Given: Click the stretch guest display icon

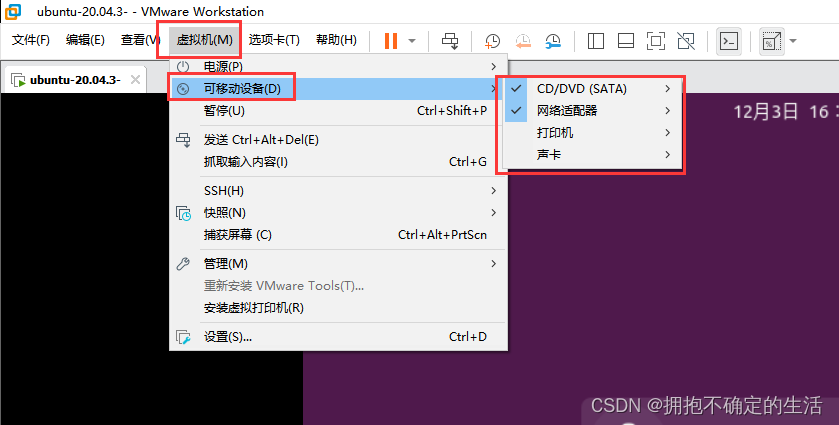Looking at the screenshot, I should (772, 41).
